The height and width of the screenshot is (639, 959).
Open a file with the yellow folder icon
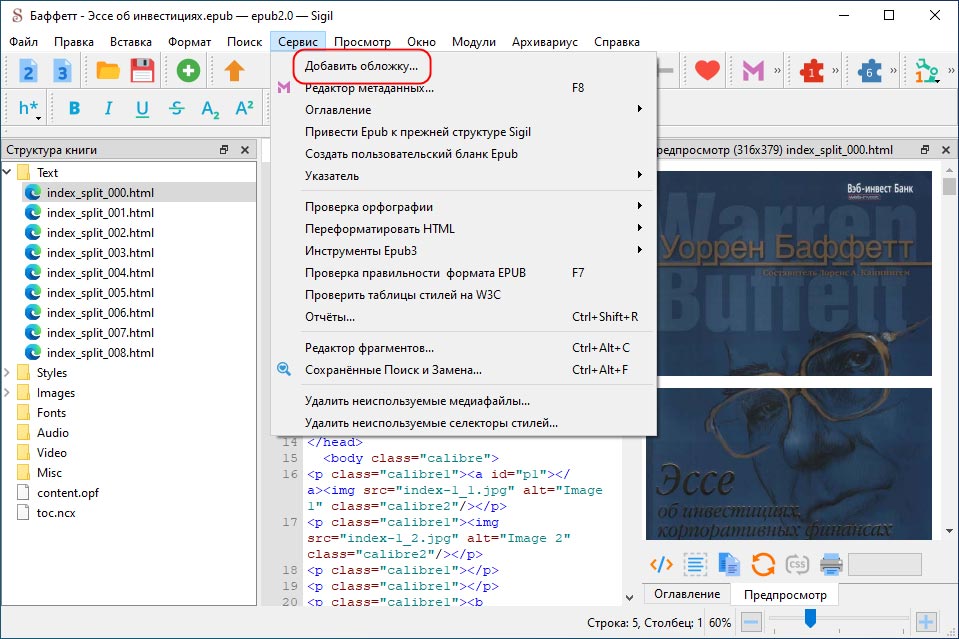pos(108,72)
